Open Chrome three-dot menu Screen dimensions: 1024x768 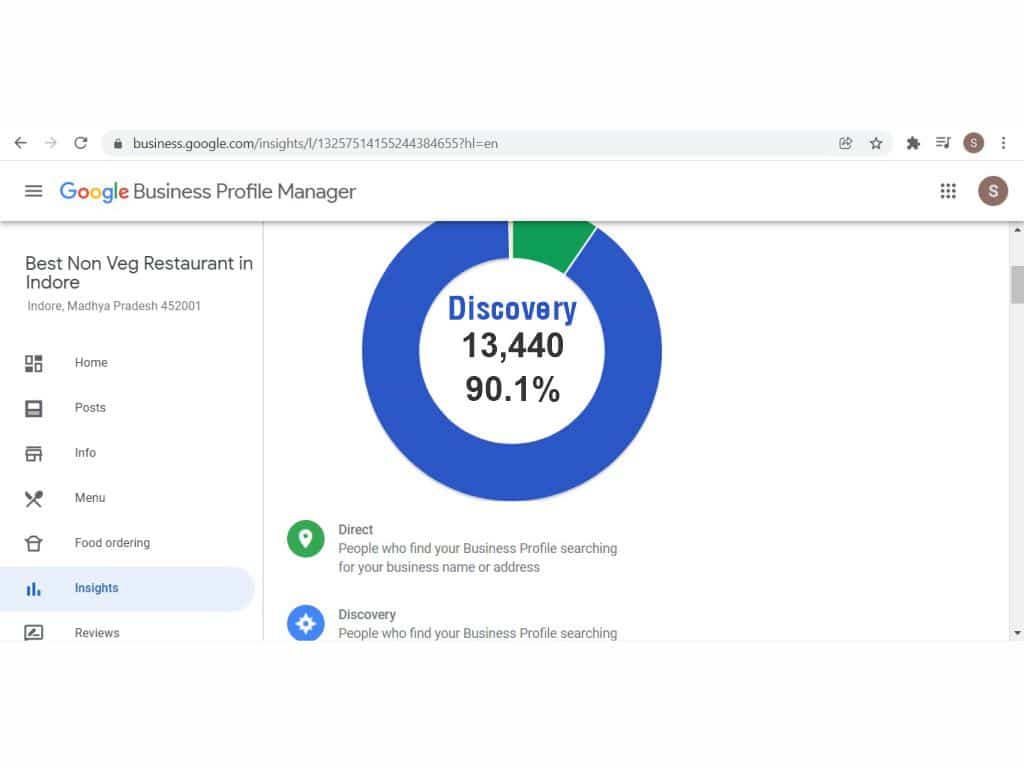tap(1003, 143)
